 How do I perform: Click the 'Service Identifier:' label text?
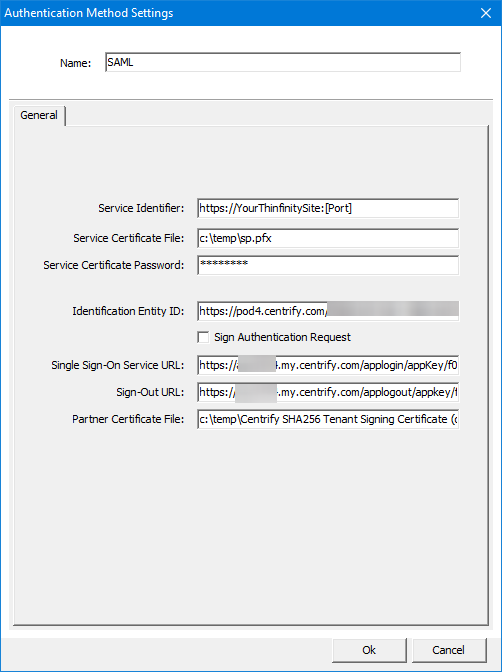(141, 208)
